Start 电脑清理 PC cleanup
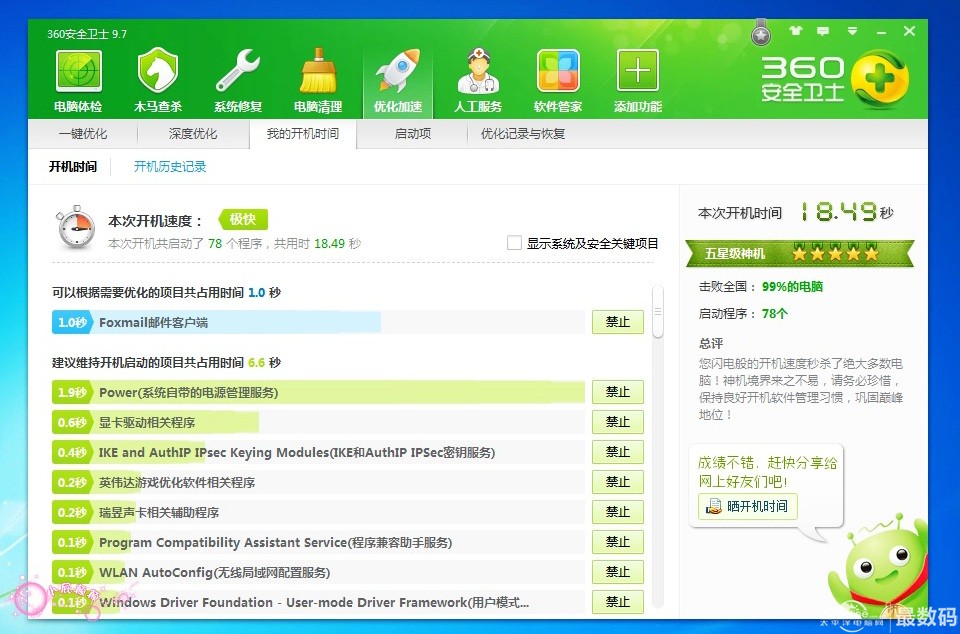The width and height of the screenshot is (960, 634). point(317,78)
